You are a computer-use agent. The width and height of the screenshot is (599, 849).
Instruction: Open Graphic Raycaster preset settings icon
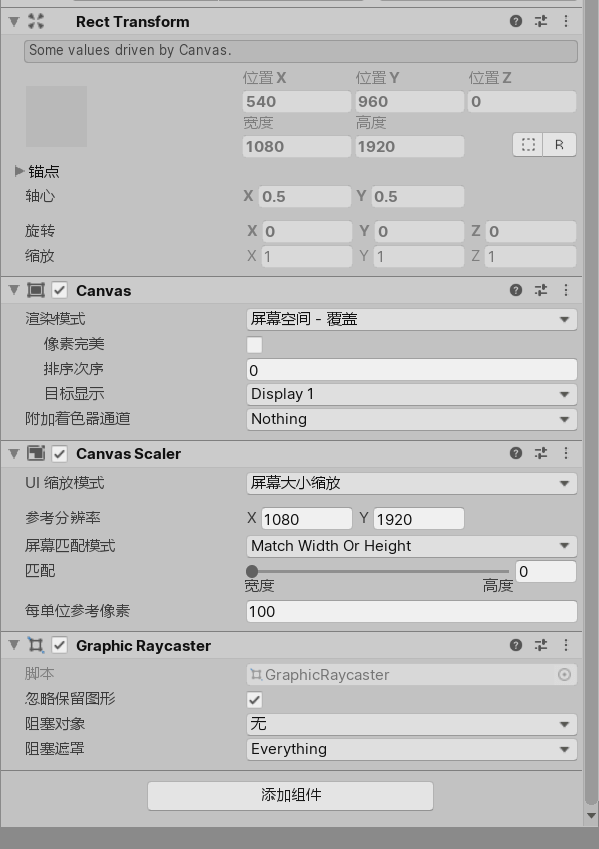pos(541,645)
